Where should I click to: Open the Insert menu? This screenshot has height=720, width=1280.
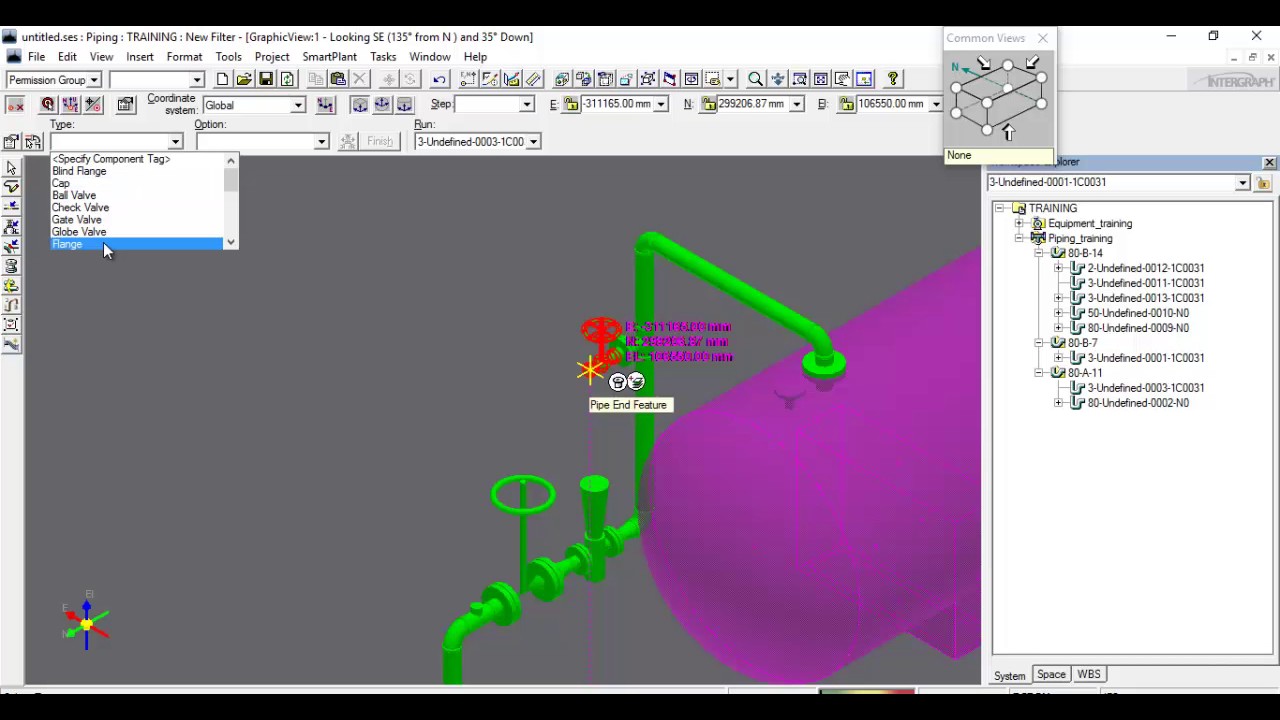click(140, 57)
